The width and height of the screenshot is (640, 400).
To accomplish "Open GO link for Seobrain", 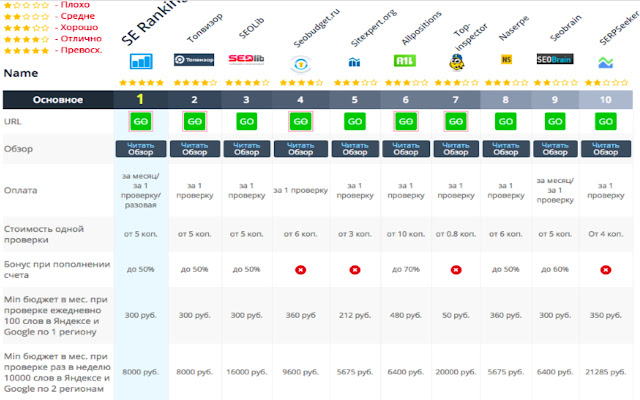I will (555, 121).
